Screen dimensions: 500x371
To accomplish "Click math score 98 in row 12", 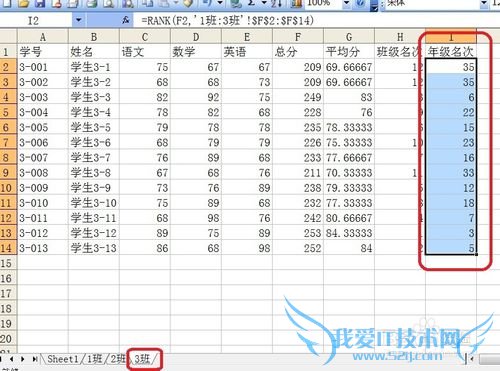I will pyautogui.click(x=196, y=218).
